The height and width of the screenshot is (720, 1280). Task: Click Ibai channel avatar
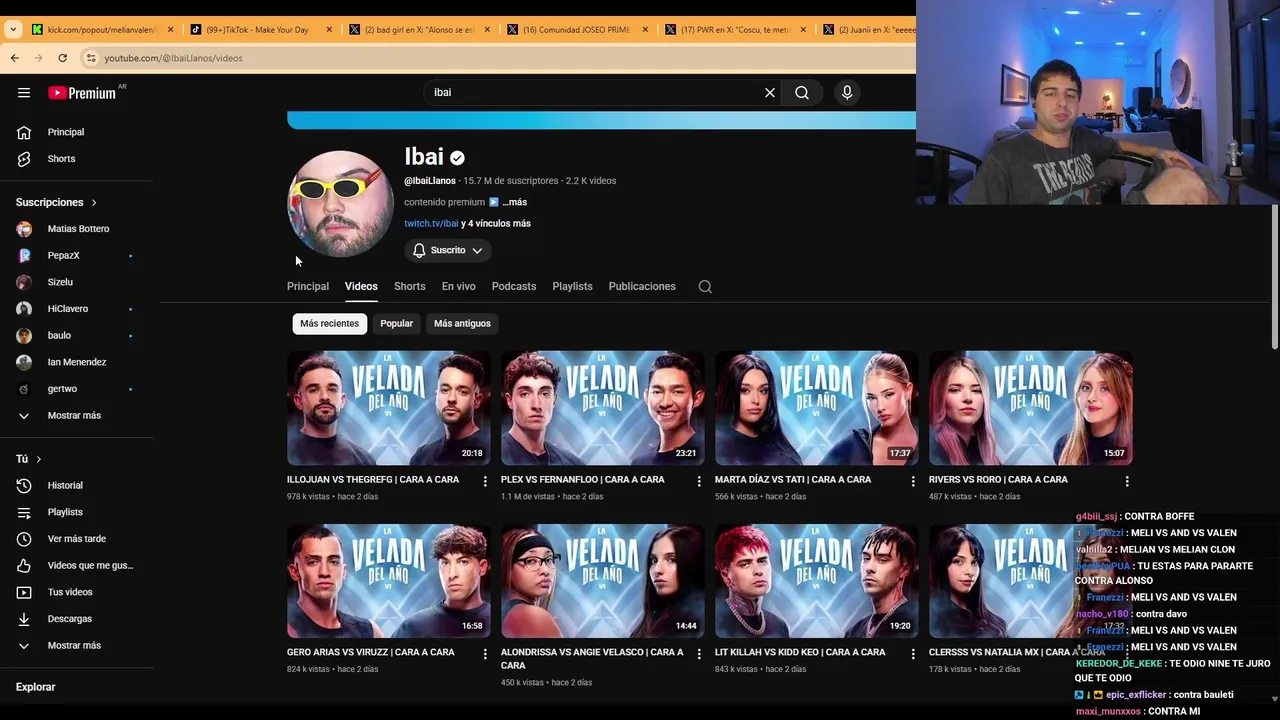pos(340,203)
